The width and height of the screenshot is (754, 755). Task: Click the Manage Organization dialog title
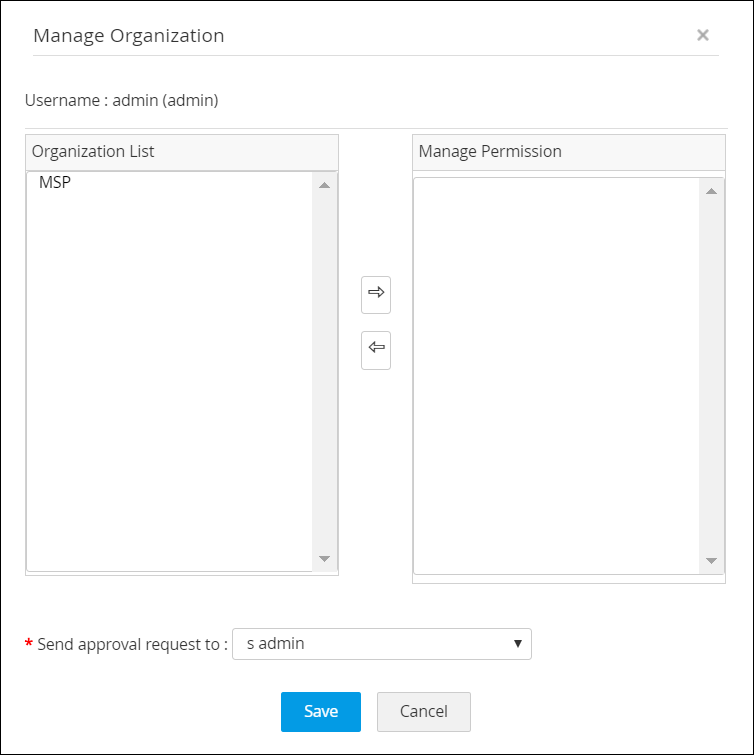point(129,36)
